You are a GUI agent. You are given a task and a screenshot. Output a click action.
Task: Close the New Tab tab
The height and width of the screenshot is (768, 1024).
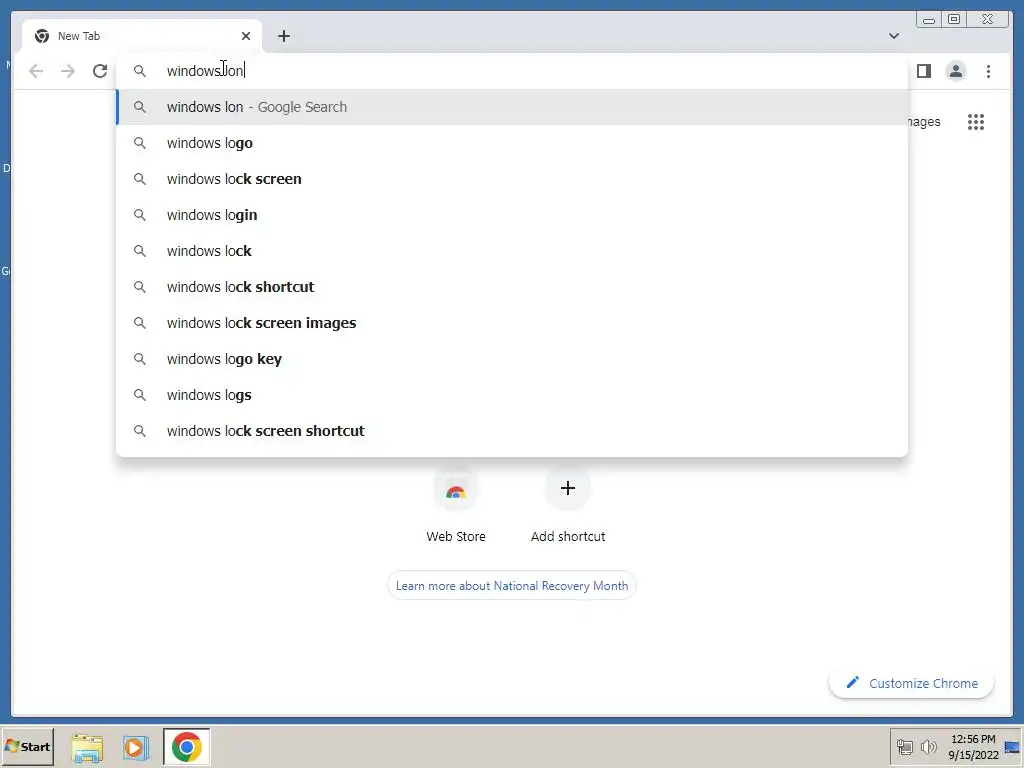pyautogui.click(x=246, y=36)
